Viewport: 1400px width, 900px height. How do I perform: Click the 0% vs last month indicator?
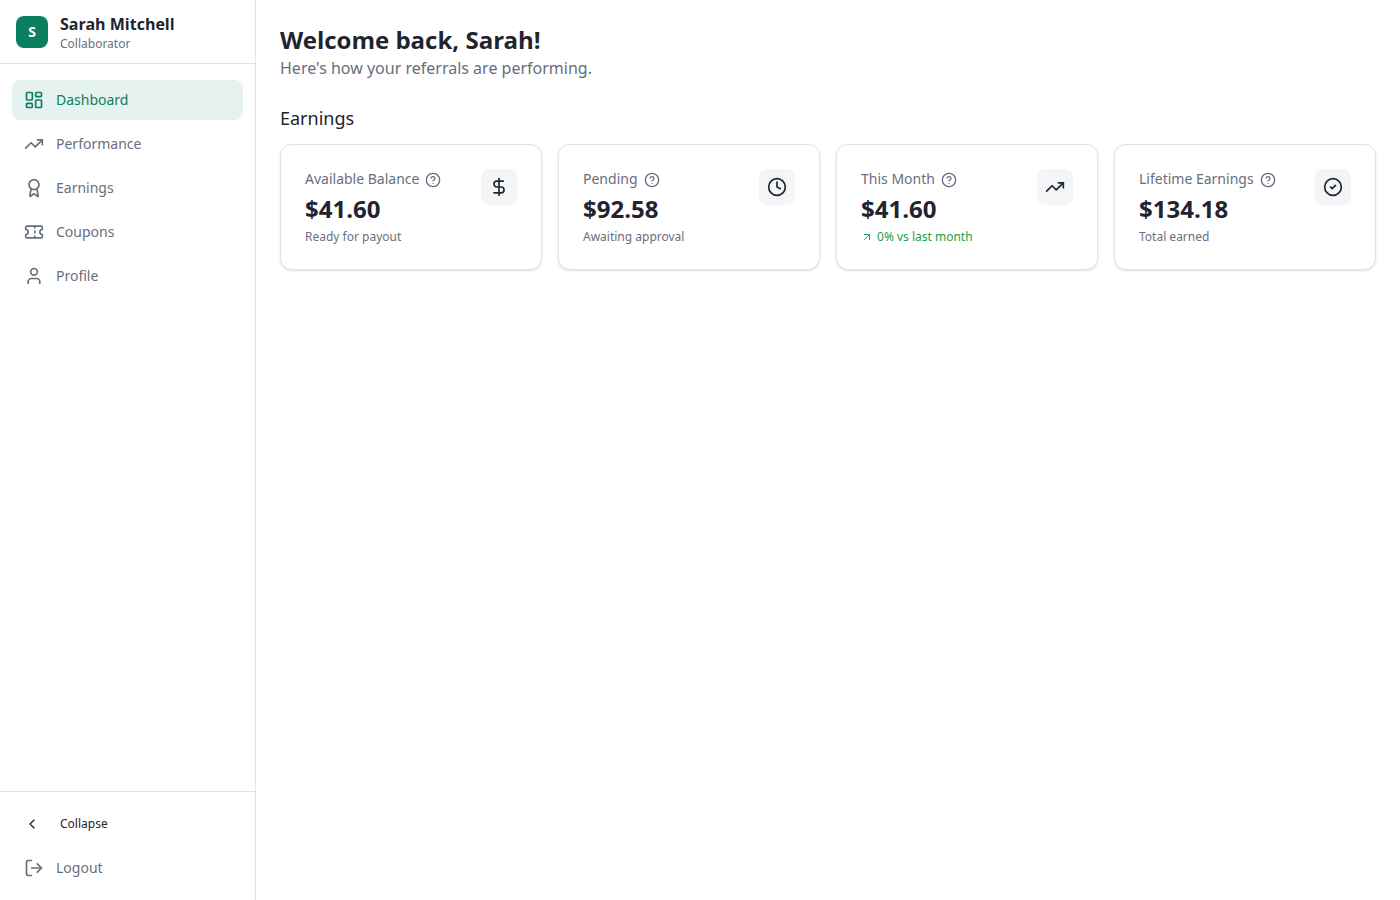pos(916,236)
